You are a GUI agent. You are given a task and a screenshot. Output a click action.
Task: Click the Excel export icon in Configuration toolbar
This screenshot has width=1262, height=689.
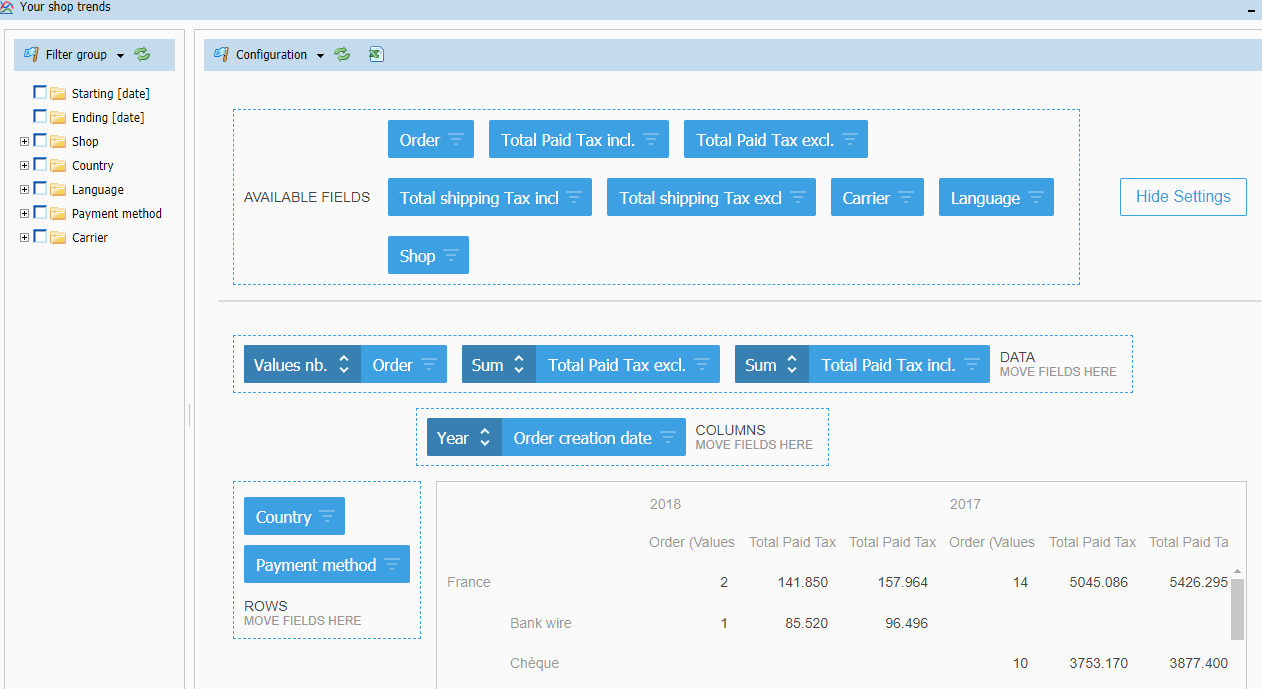coord(375,55)
